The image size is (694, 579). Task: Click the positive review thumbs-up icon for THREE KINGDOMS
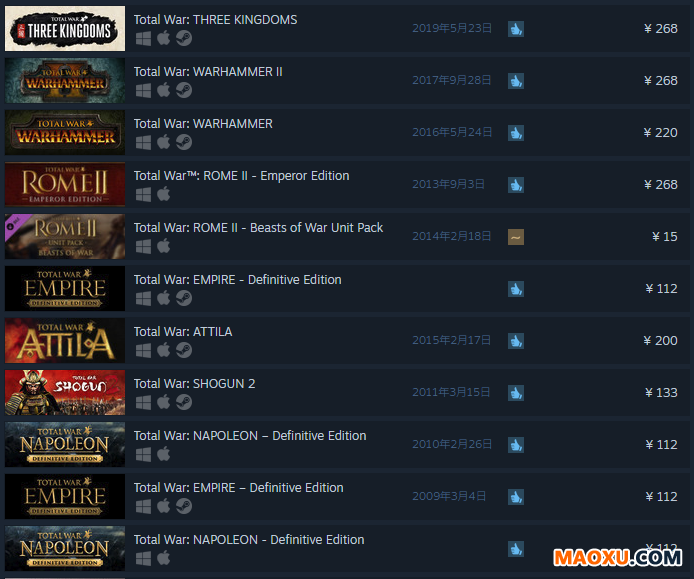pos(516,29)
